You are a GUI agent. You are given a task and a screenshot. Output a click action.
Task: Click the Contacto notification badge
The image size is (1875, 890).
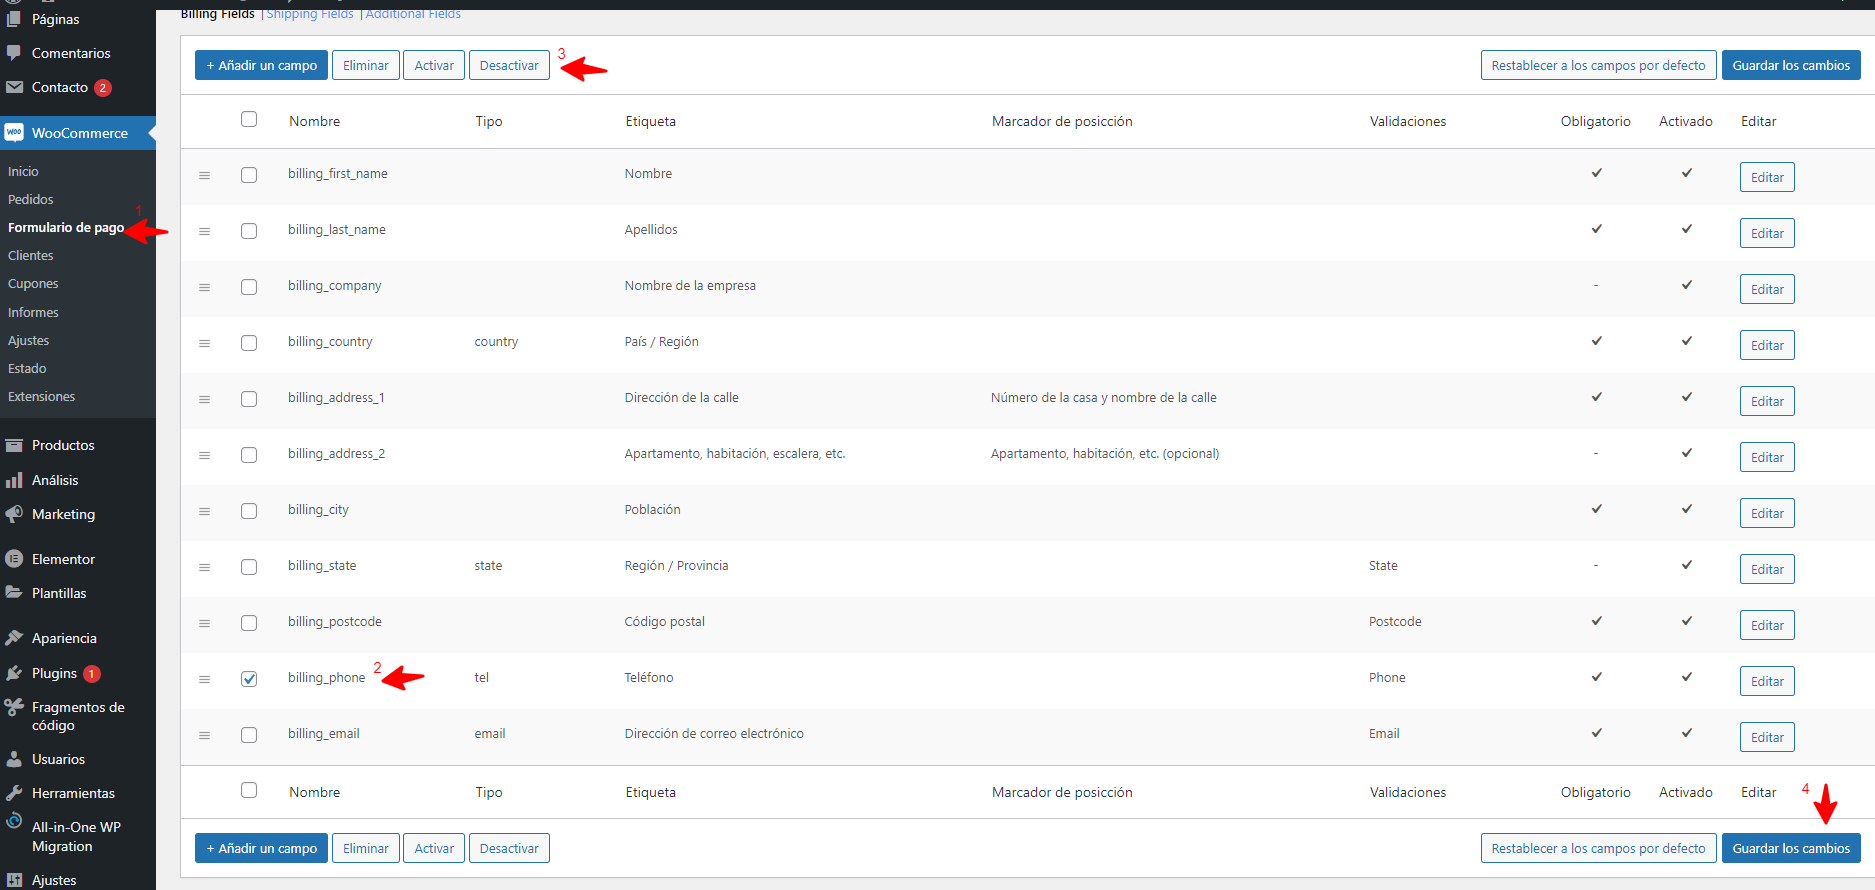tap(102, 88)
